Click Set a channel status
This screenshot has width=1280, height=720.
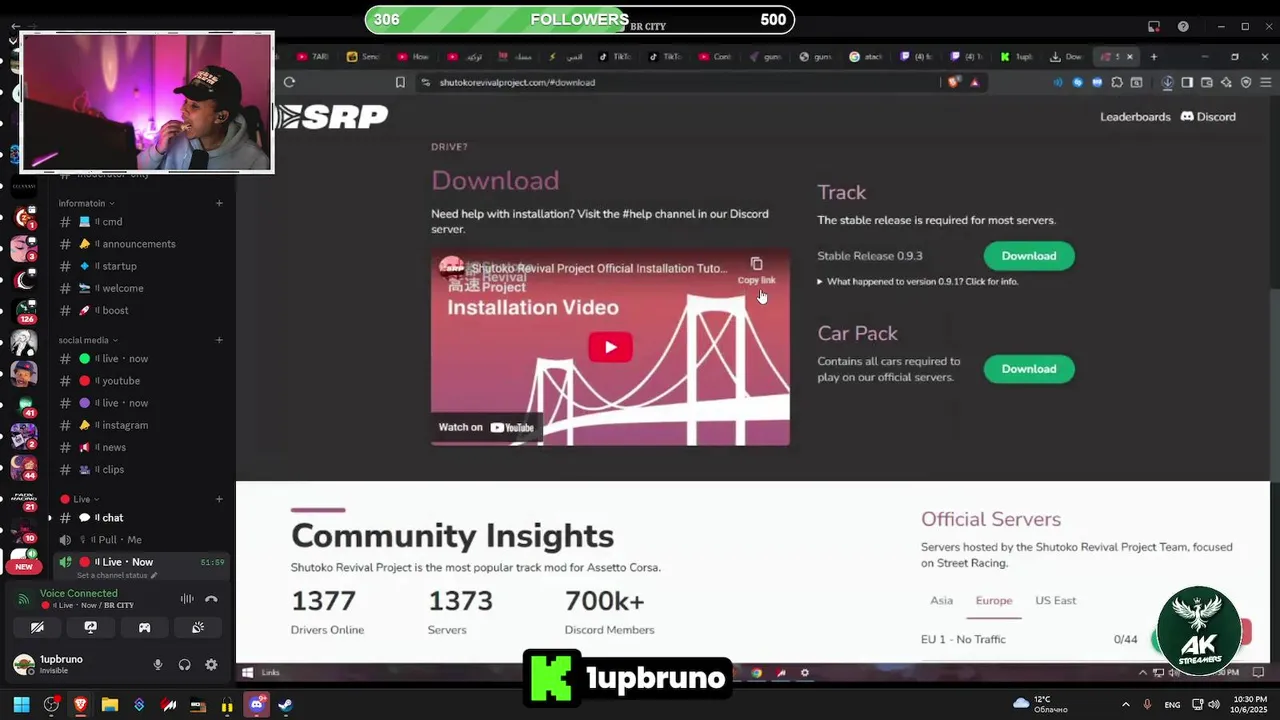click(x=117, y=576)
